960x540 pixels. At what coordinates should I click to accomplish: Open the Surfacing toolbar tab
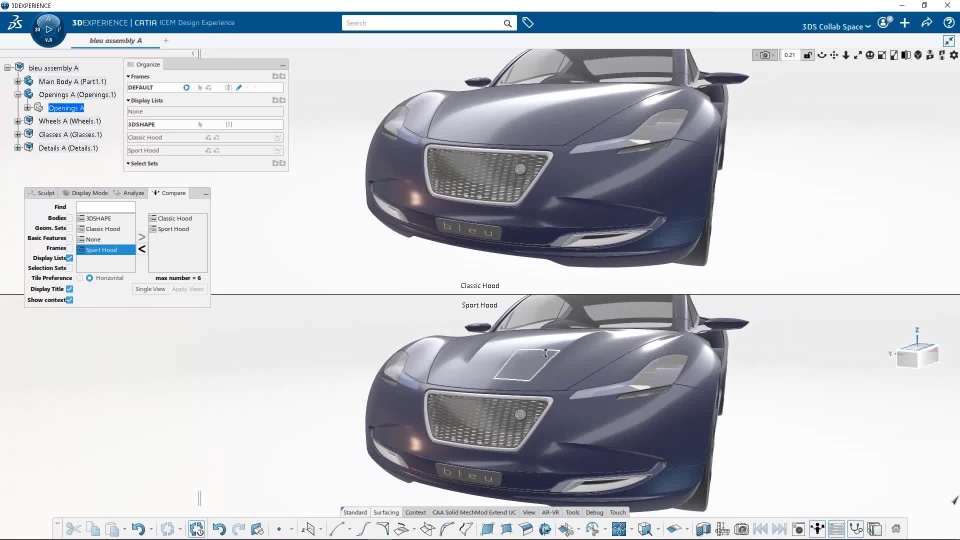386,512
